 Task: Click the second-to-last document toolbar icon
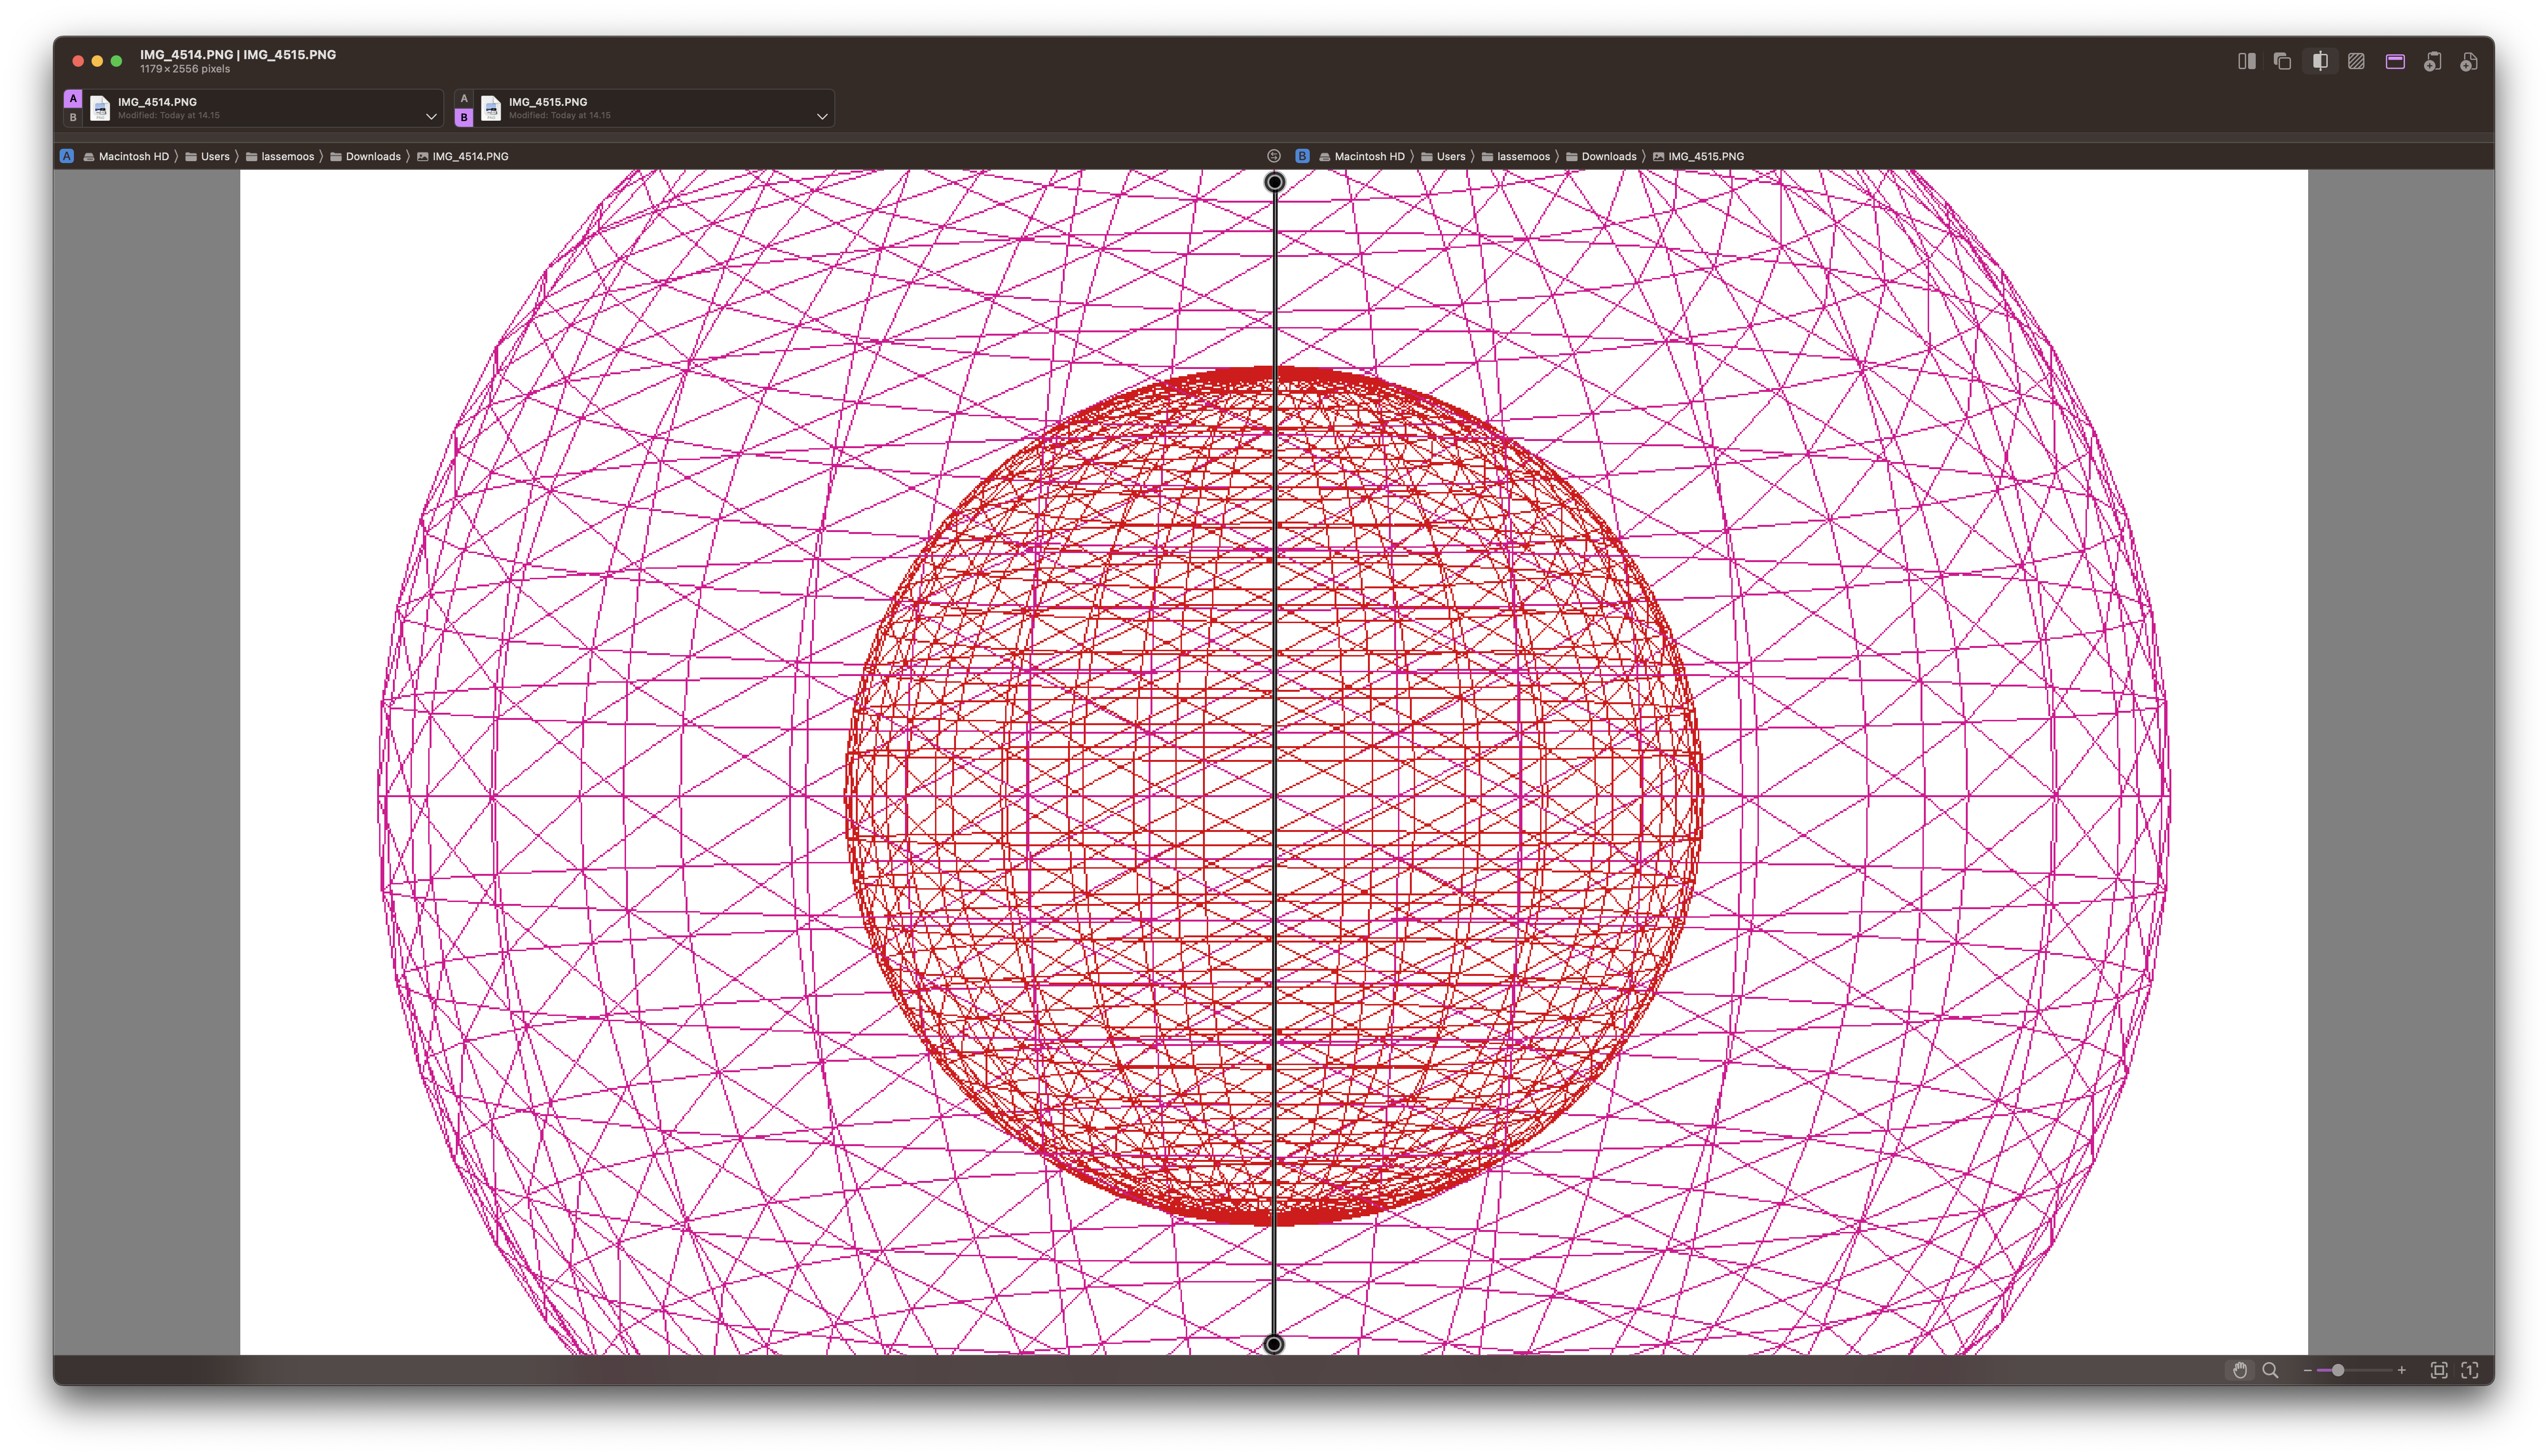click(x=2432, y=61)
